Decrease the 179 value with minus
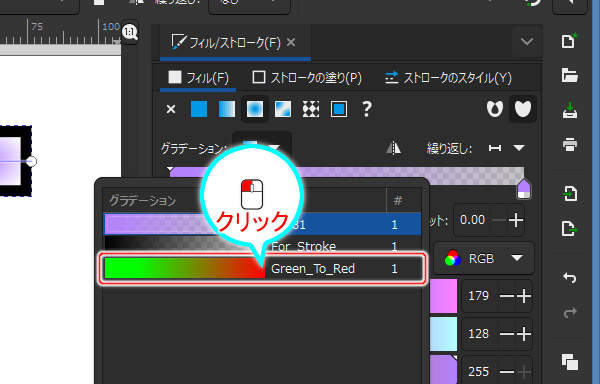600x384 pixels. pyautogui.click(x=507, y=296)
